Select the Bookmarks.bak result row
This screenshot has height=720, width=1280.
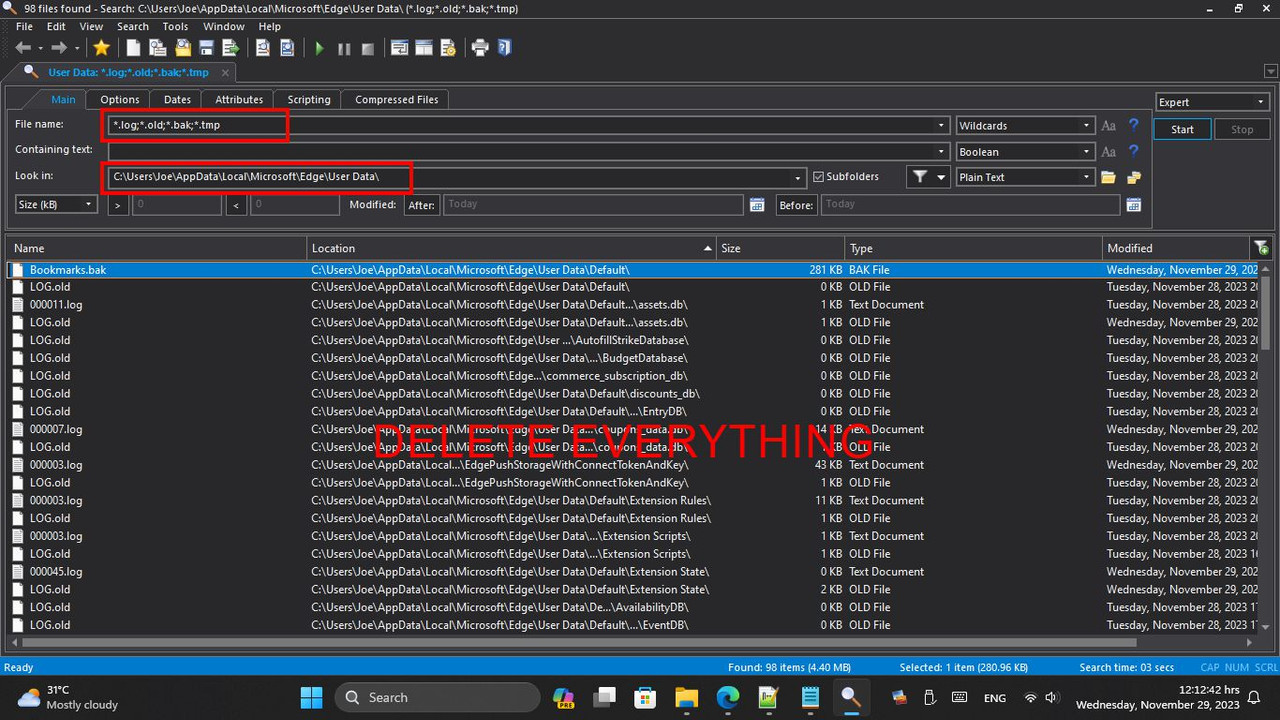631,270
